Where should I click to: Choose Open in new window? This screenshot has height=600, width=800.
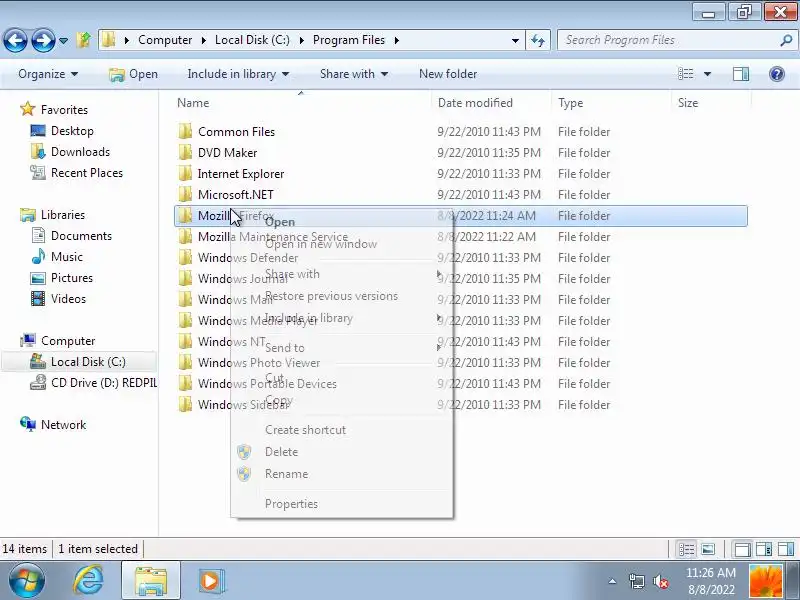click(342, 244)
